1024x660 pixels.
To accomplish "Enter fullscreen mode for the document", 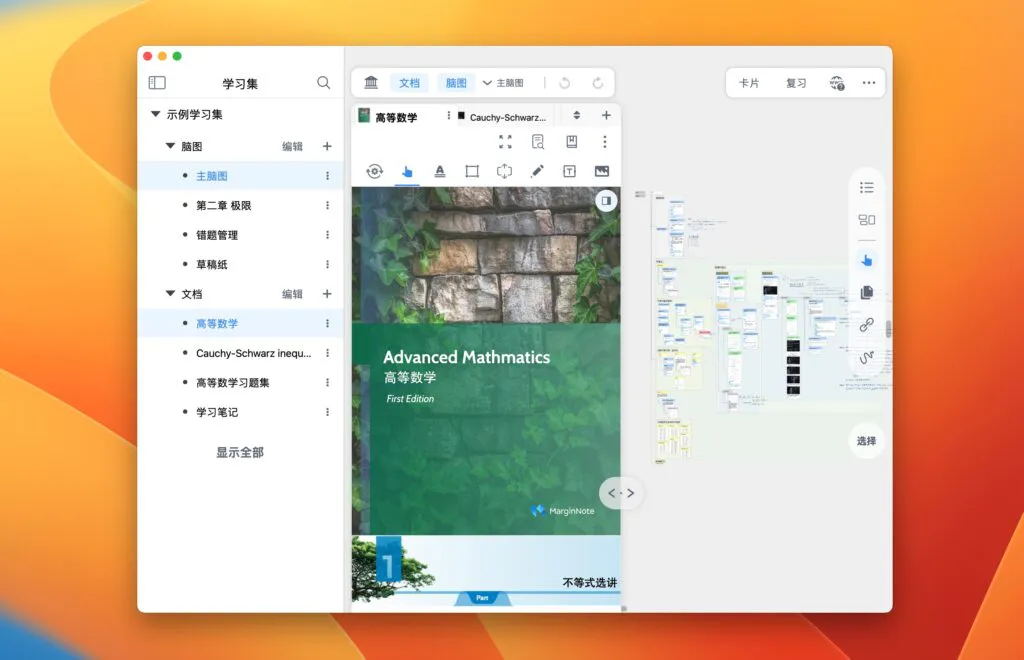I will [505, 142].
